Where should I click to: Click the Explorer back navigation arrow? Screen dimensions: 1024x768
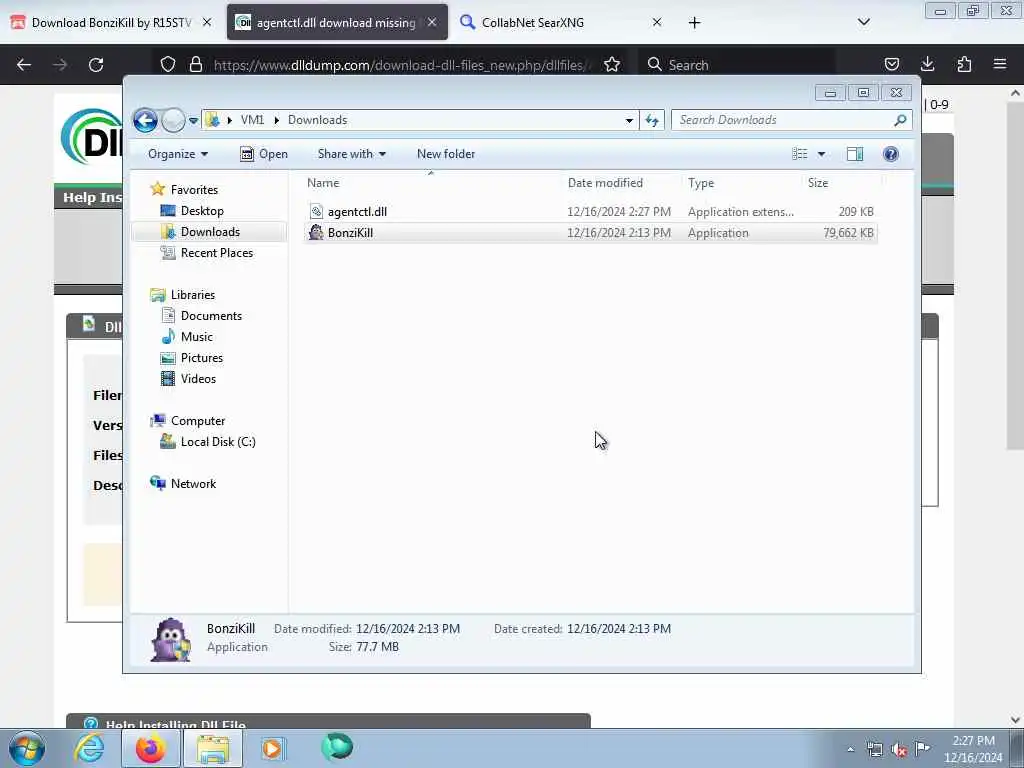point(145,120)
